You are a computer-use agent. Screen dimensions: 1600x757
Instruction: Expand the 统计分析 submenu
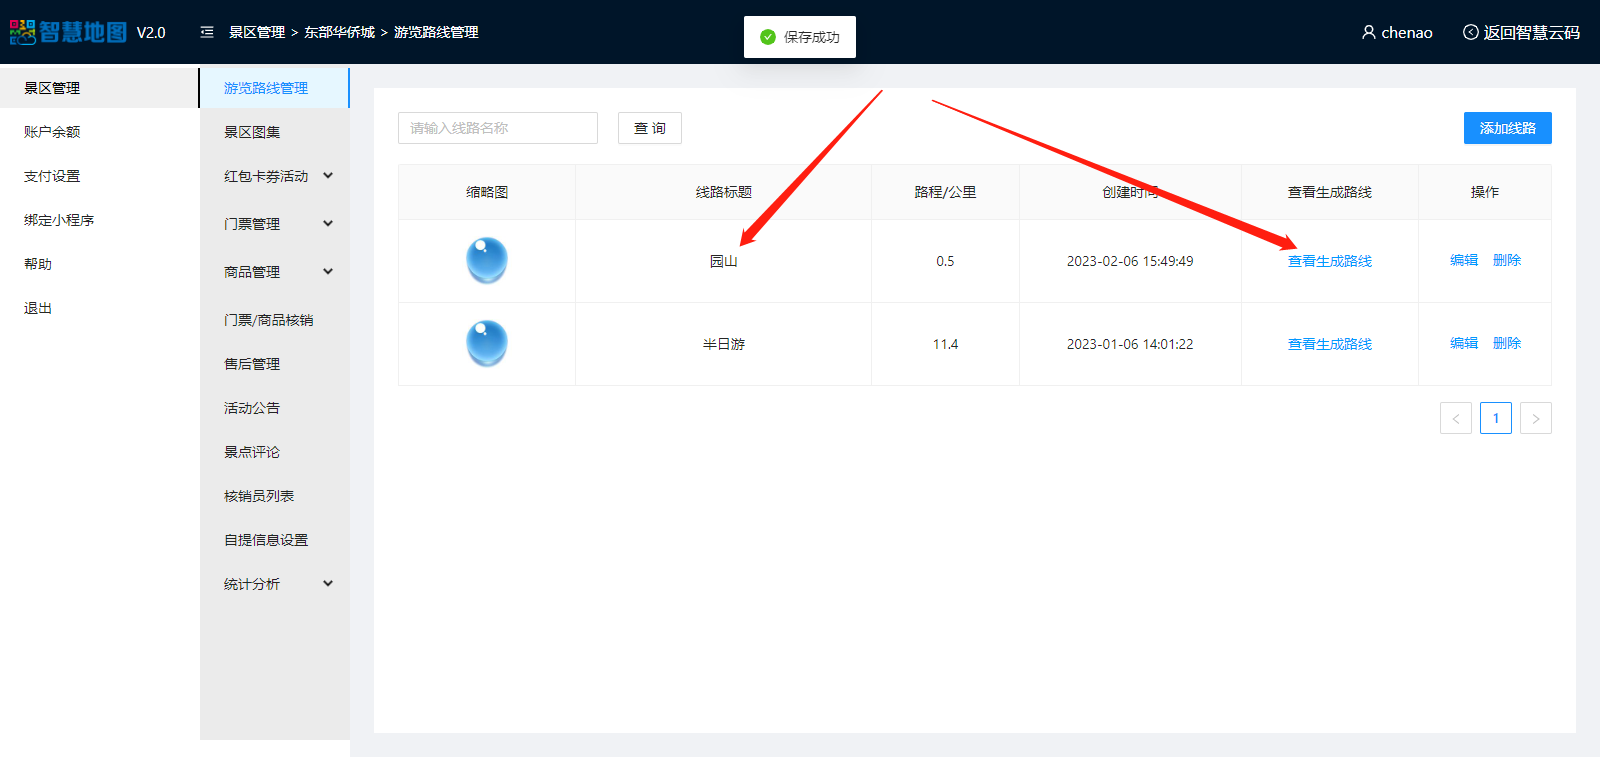tap(327, 584)
